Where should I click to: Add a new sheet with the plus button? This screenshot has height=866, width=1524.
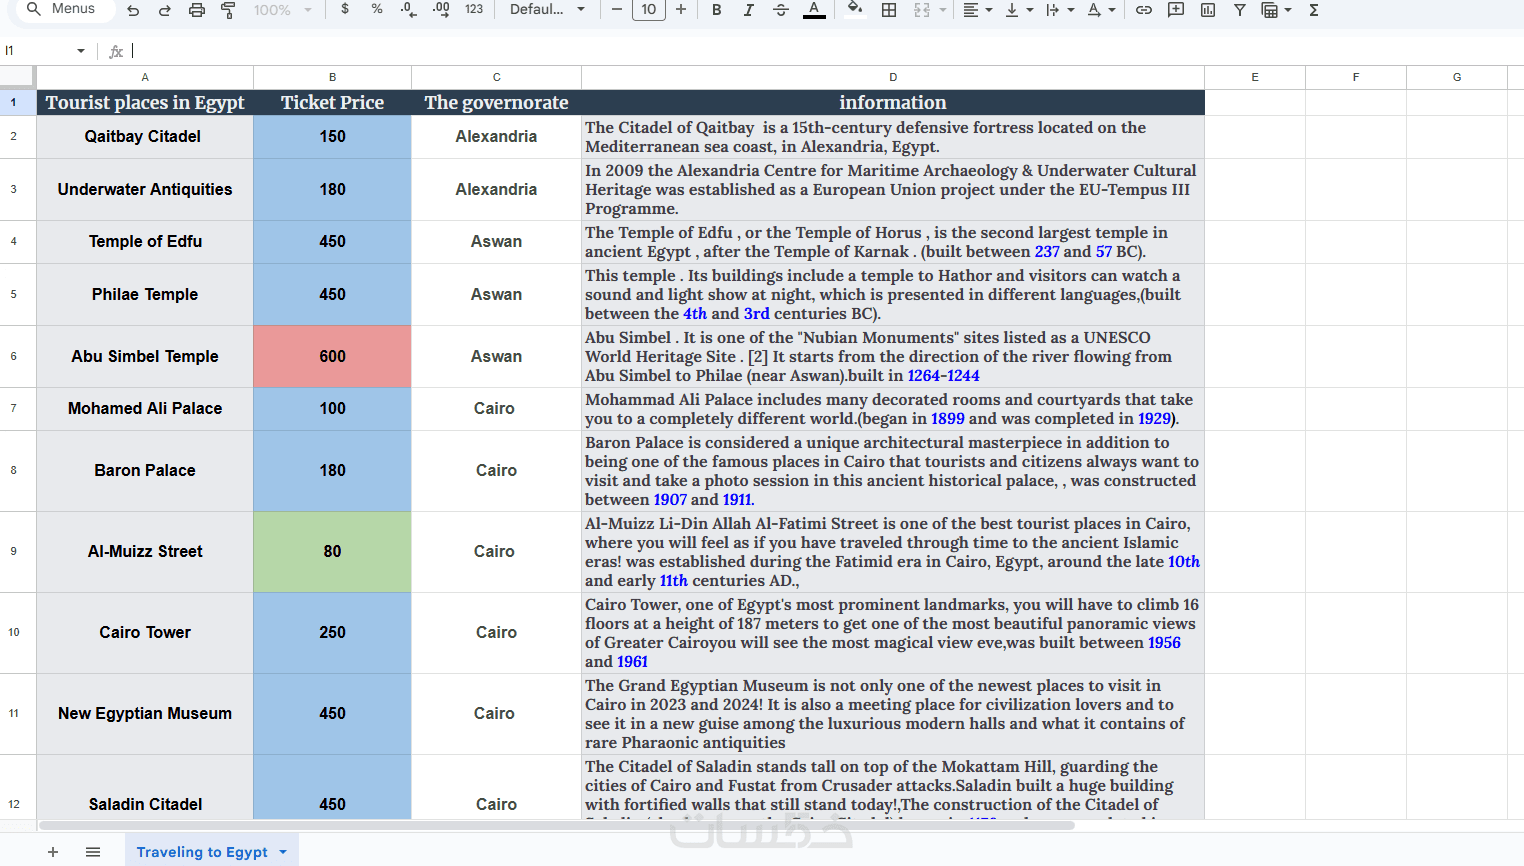(53, 852)
